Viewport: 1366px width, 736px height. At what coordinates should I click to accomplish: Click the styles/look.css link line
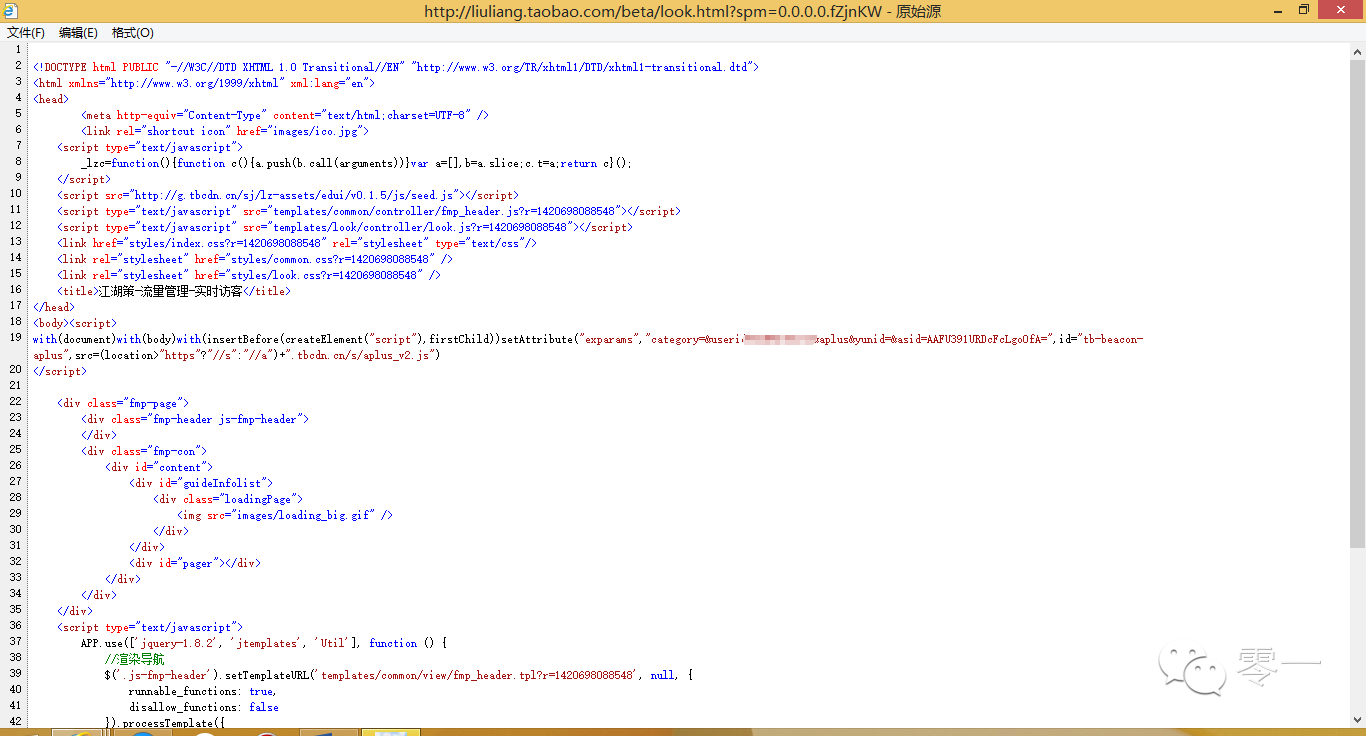point(249,275)
